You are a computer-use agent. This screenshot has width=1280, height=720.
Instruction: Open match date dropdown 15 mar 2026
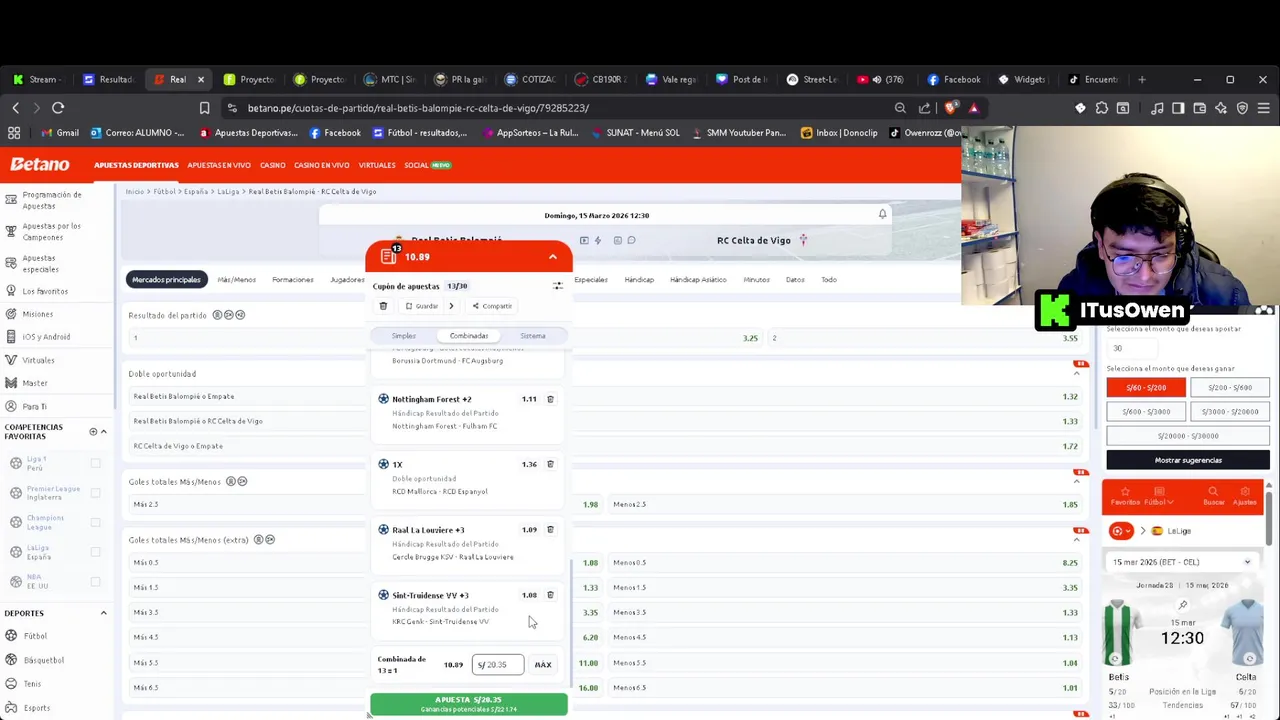pos(1182,562)
